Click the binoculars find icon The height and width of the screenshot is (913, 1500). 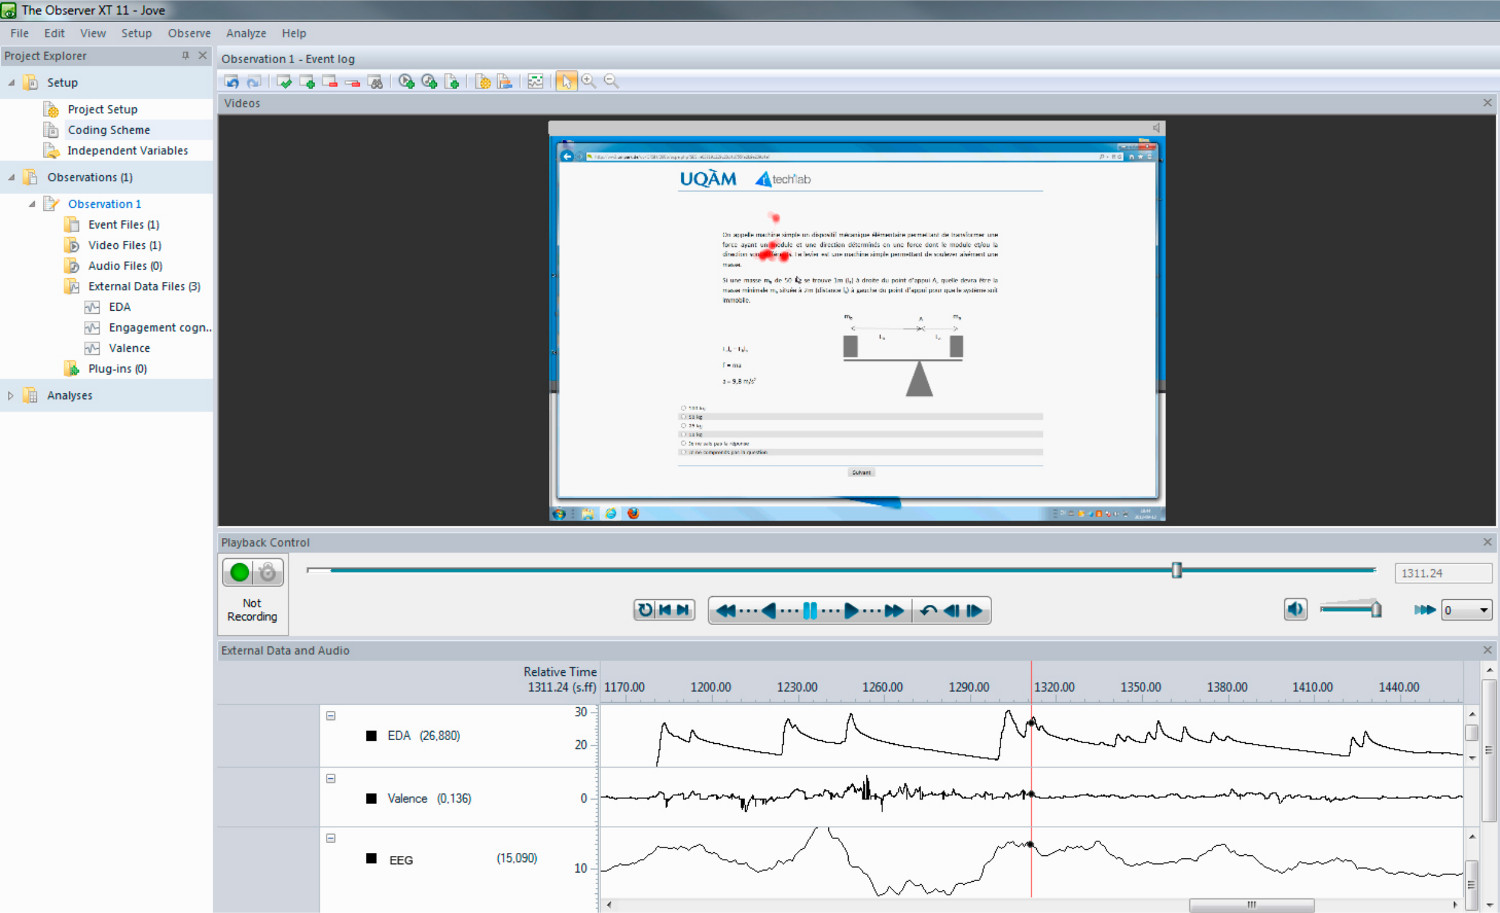[x=376, y=82]
